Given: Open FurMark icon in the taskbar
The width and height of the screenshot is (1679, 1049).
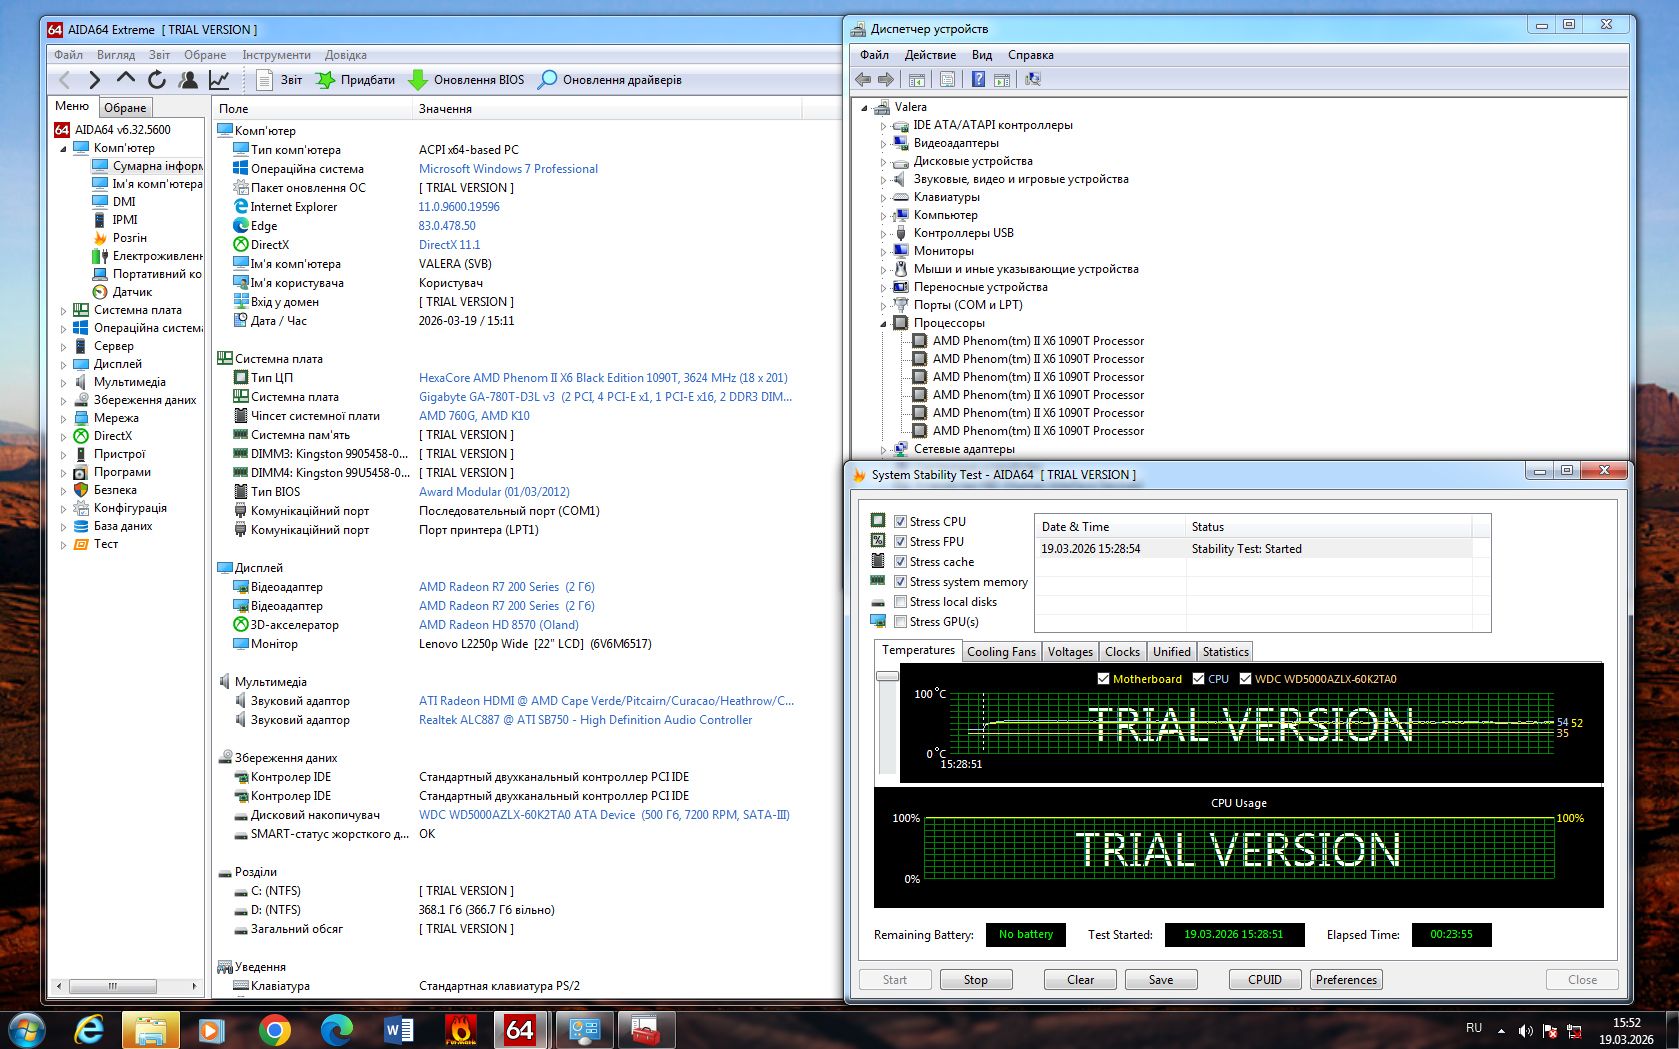Looking at the screenshot, I should (x=460, y=1029).
